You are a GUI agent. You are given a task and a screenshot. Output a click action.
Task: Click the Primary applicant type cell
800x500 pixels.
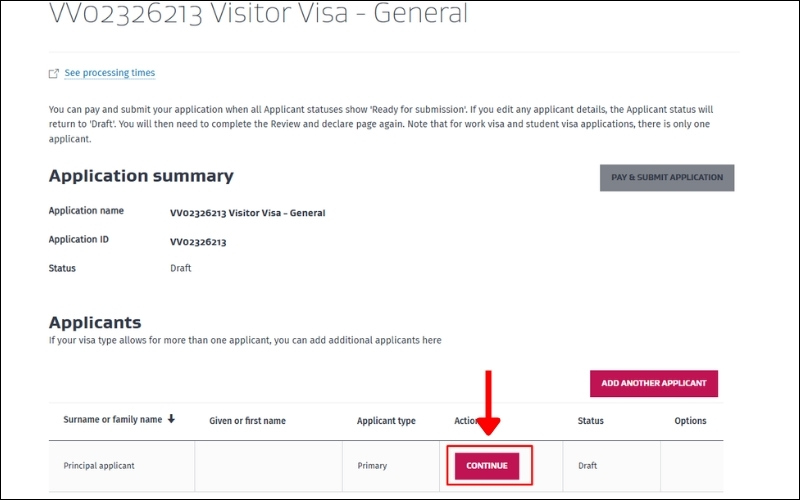coord(372,466)
